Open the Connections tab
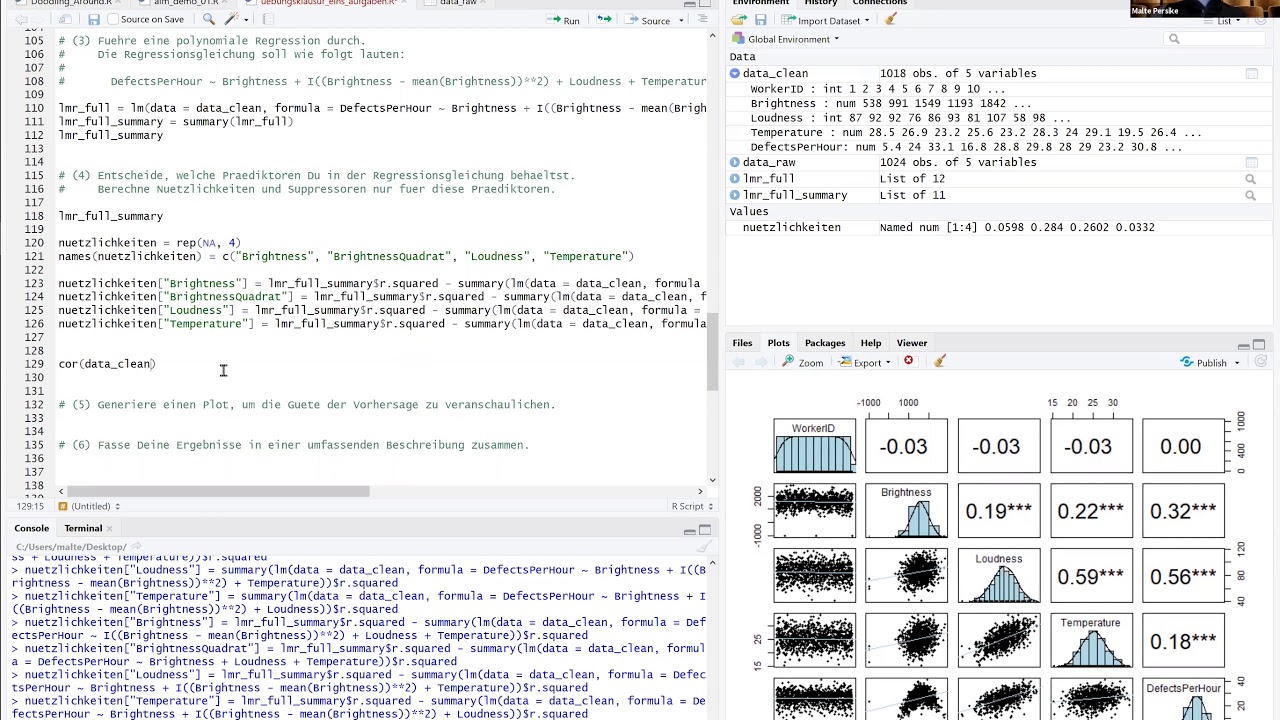 click(880, 3)
